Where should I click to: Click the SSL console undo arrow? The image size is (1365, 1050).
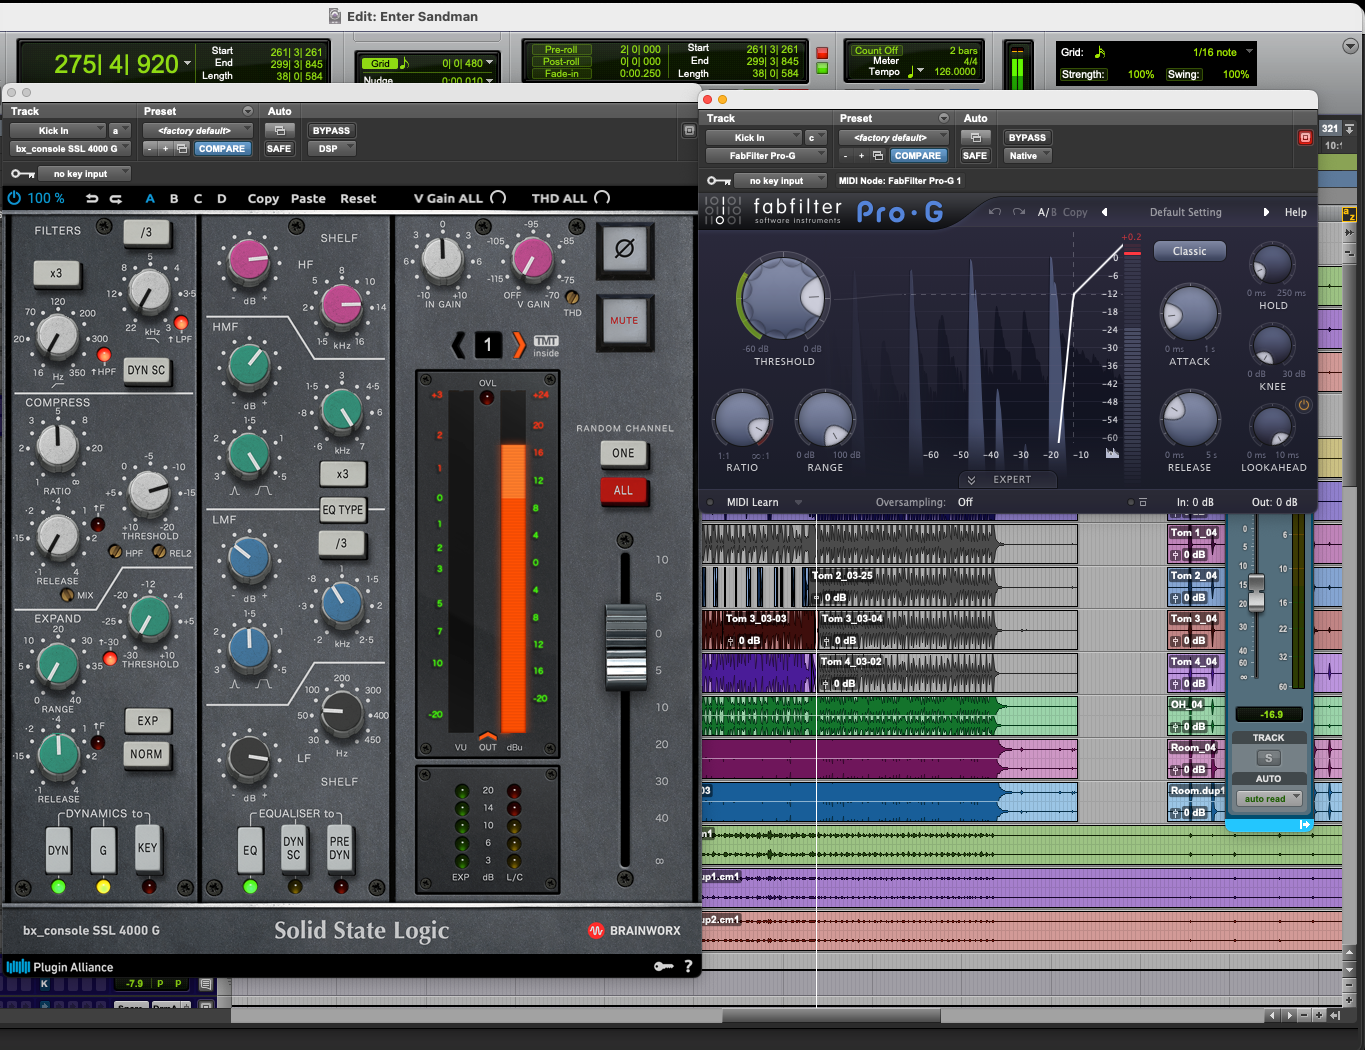tap(92, 199)
